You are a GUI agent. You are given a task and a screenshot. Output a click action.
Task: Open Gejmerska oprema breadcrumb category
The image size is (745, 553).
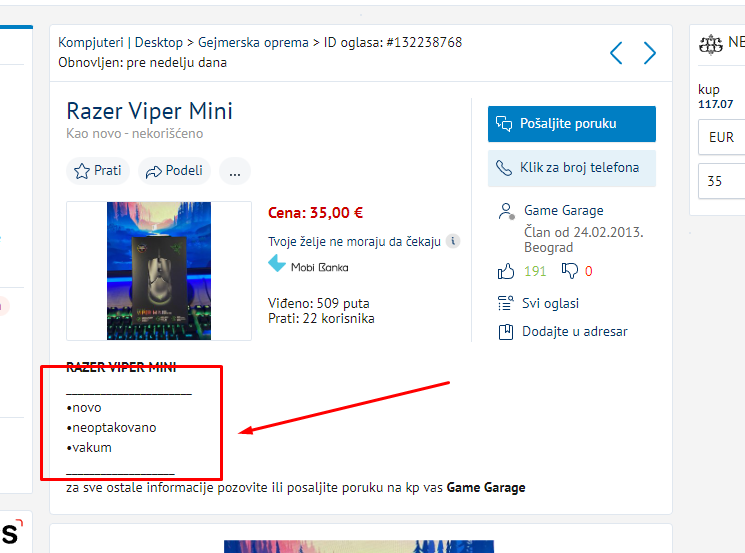point(253,42)
